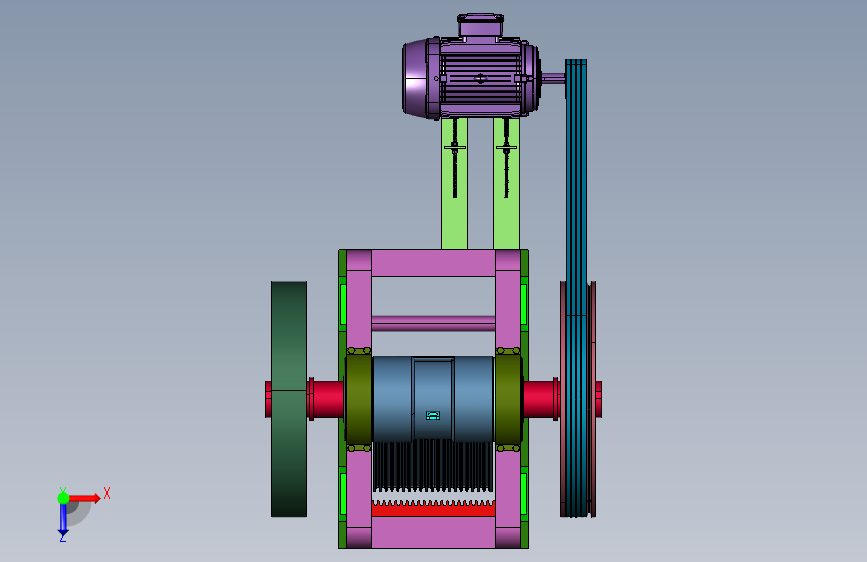Select the bottom pink frame crossbeam

433,532
